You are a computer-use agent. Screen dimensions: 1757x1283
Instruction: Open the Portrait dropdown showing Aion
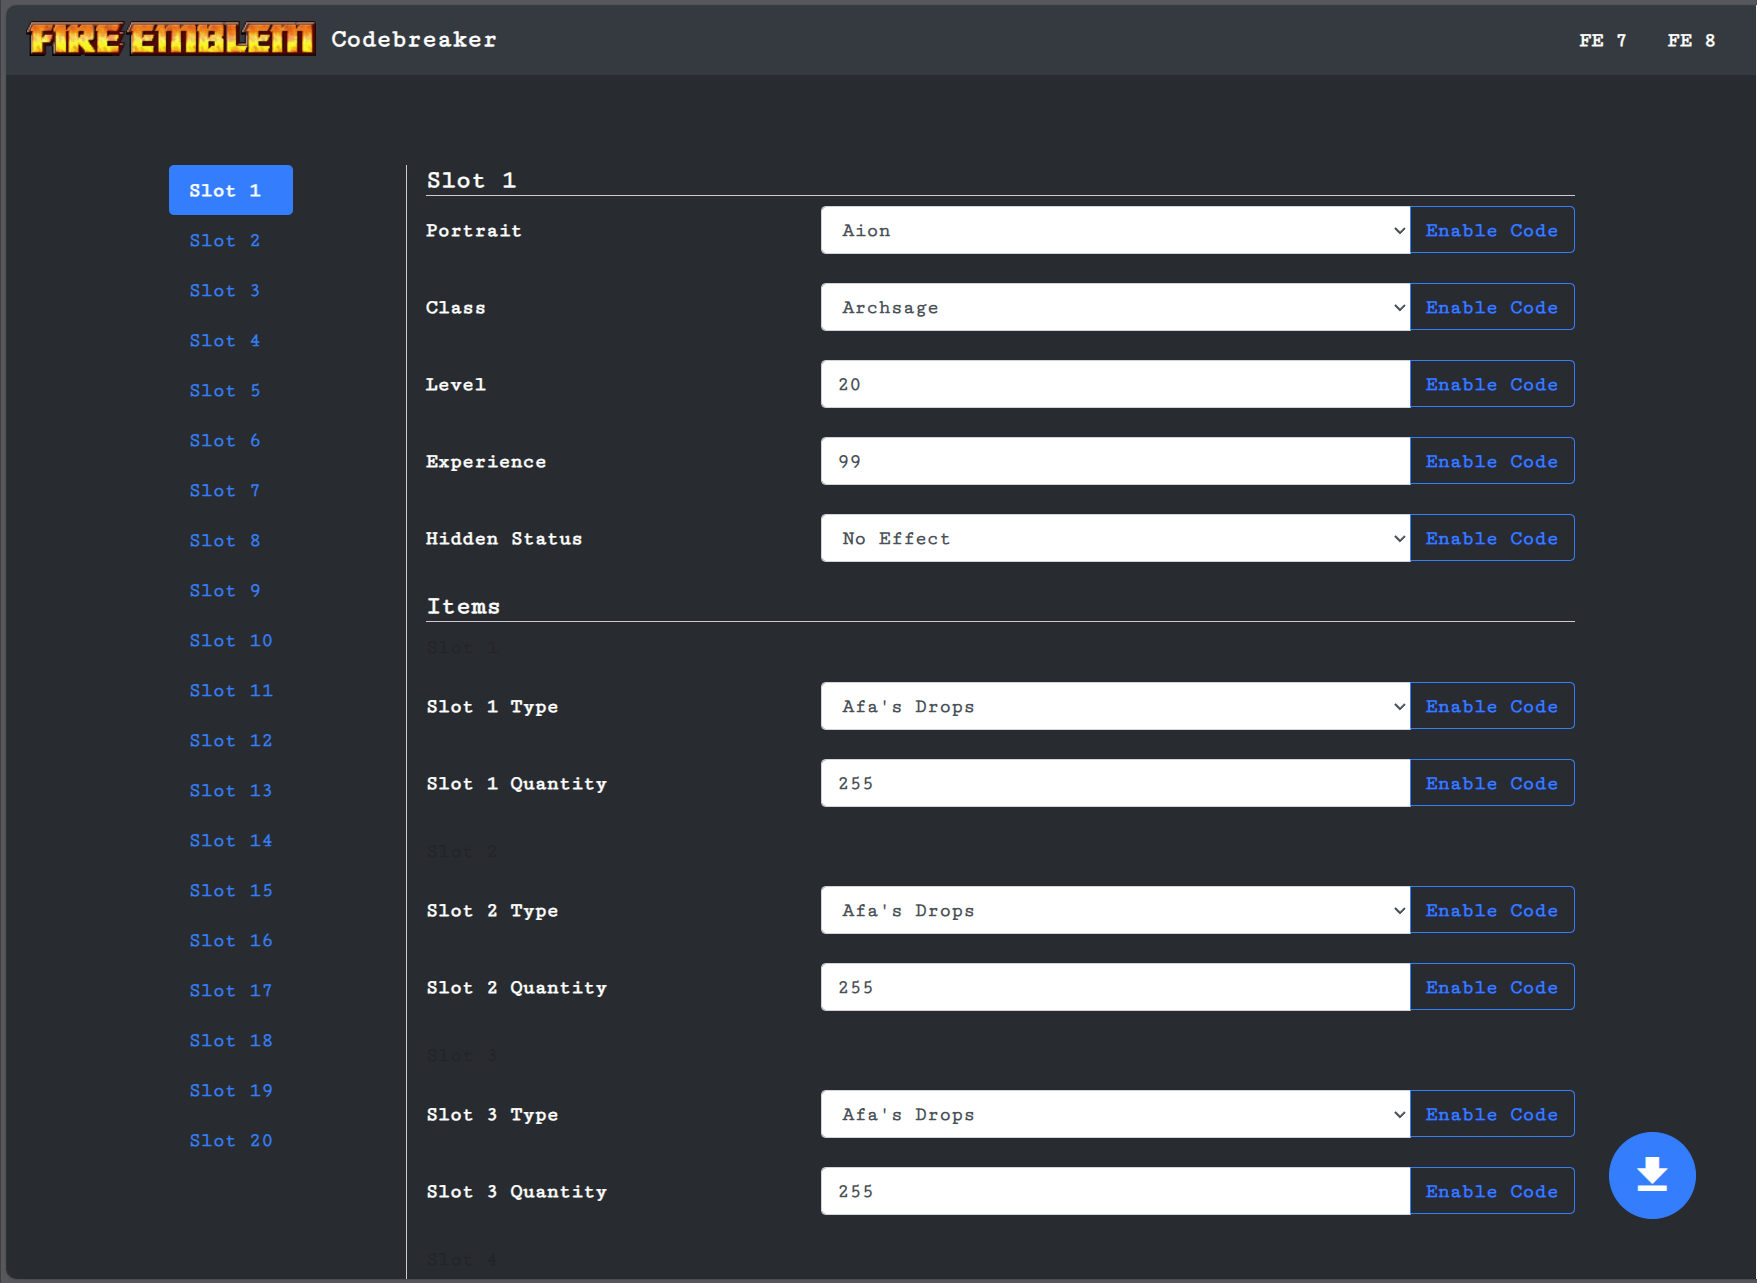(x=1114, y=230)
